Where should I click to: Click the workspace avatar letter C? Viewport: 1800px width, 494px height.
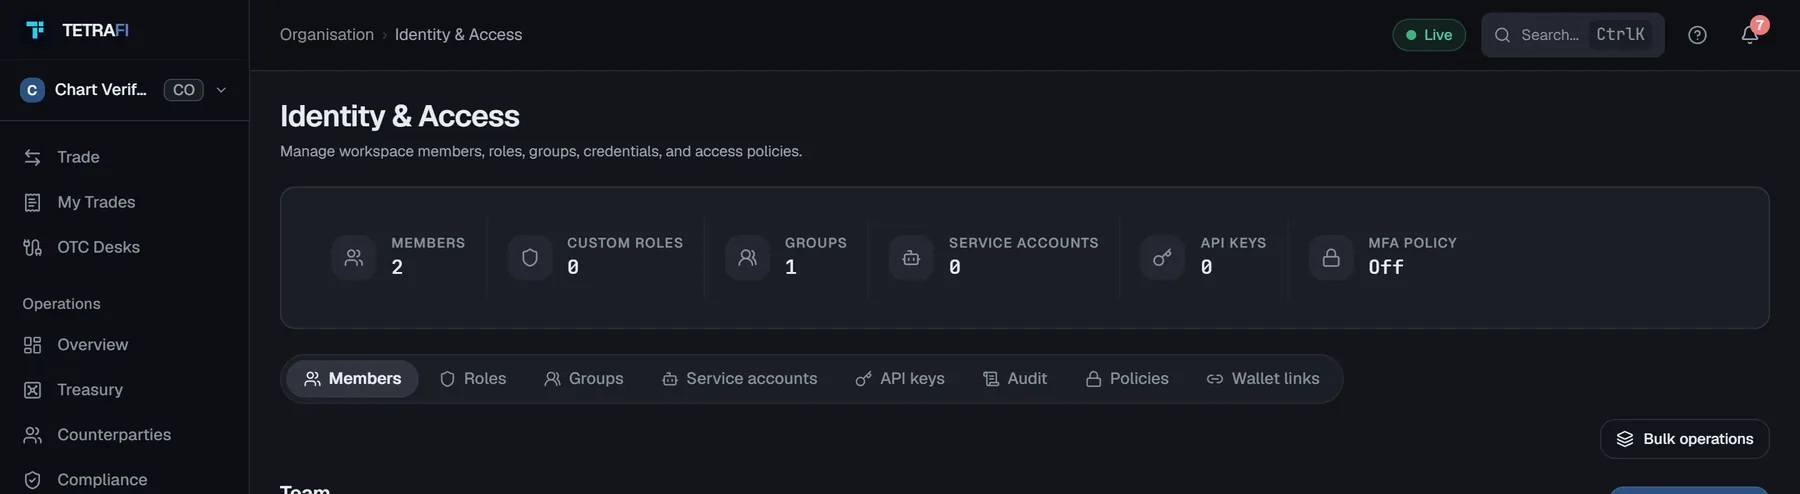[32, 90]
